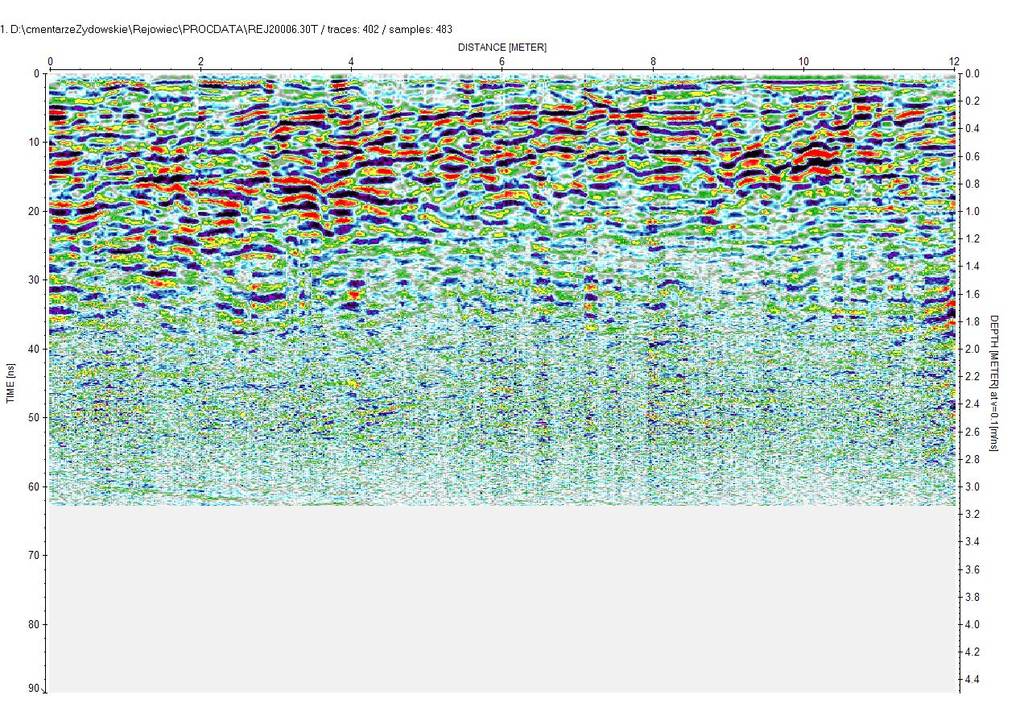Viewport: 1024px width, 712px height.
Task: Click the DISTANCE [METER] axis label
Action: [502, 47]
